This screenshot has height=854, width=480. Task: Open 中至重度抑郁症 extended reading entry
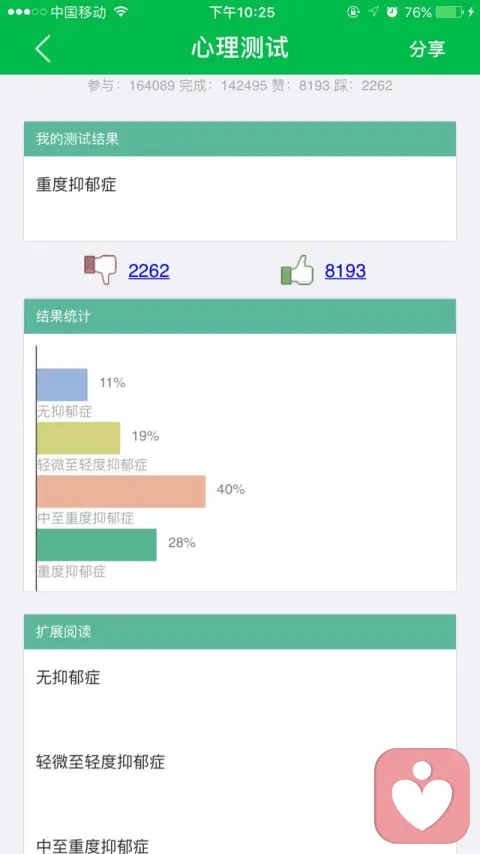pos(92,846)
